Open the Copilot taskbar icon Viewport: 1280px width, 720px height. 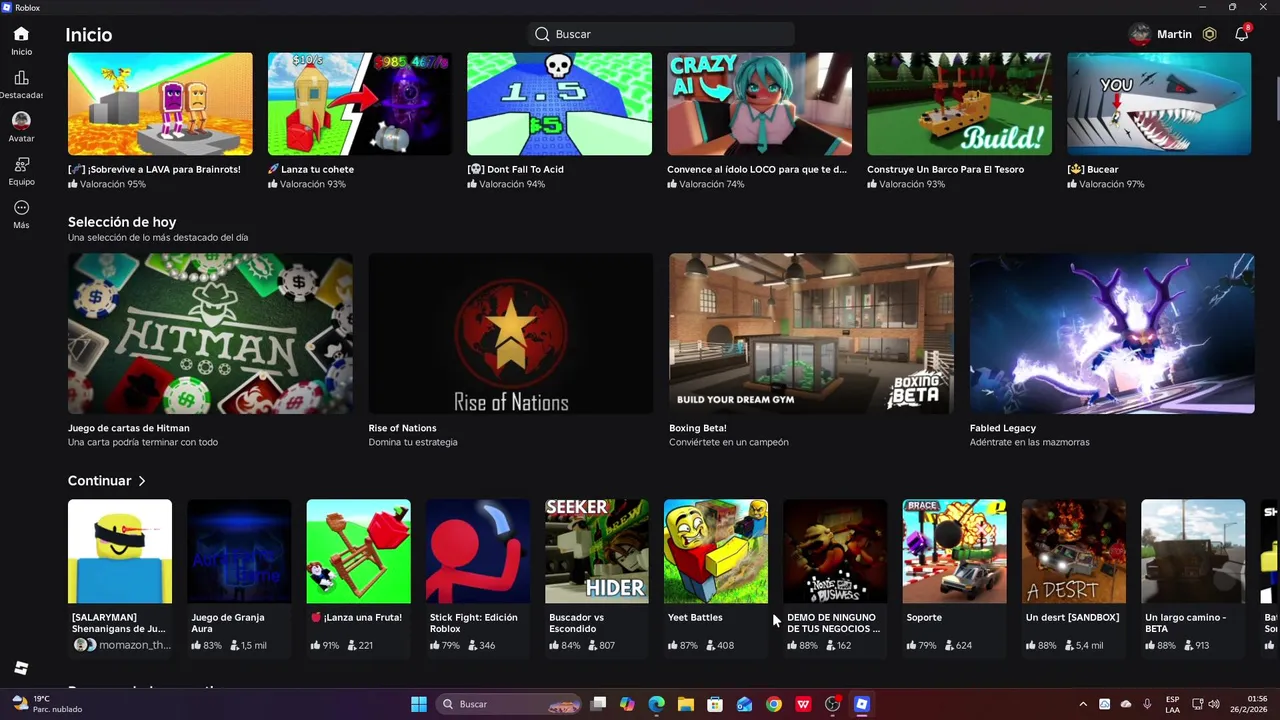pos(627,704)
